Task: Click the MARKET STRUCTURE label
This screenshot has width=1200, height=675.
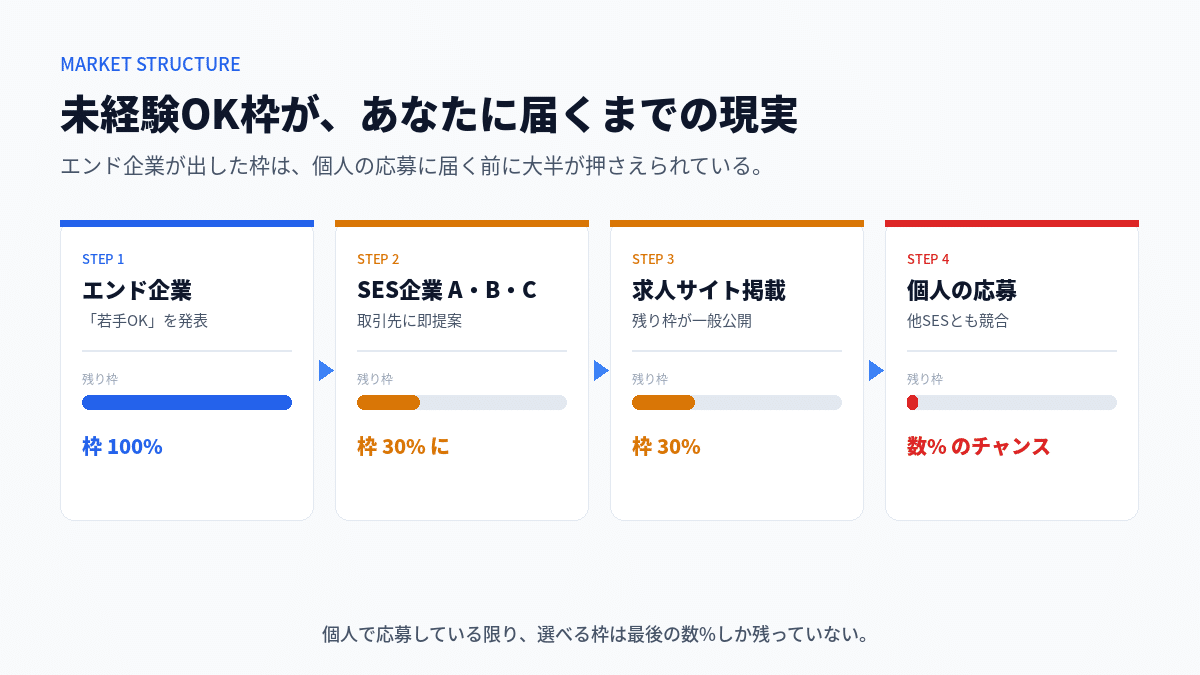Action: tap(150, 64)
